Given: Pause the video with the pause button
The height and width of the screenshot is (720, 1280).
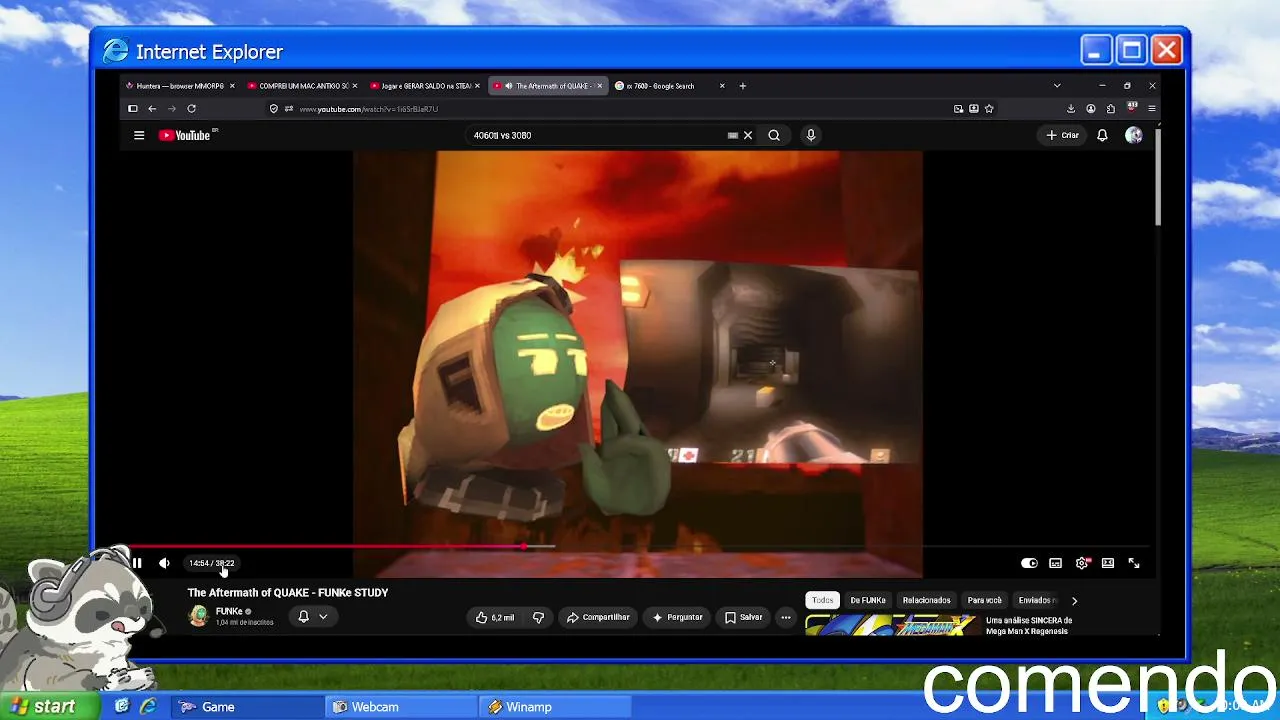Looking at the screenshot, I should (x=137, y=563).
